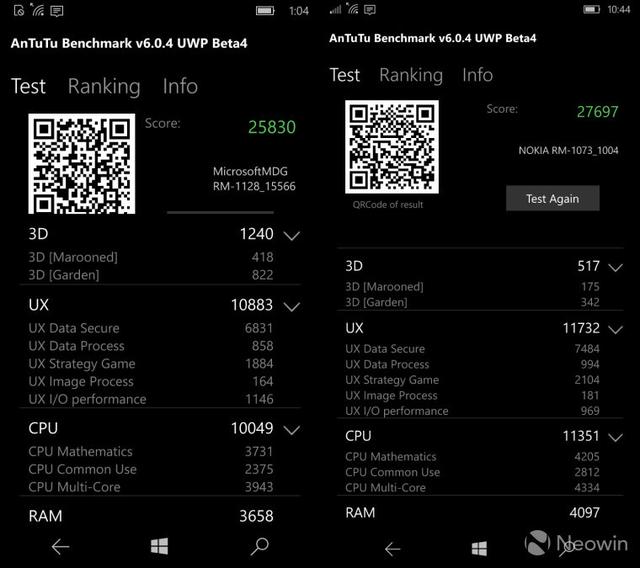640x568 pixels.
Task: Tap the QR code on right phone
Action: (x=392, y=147)
